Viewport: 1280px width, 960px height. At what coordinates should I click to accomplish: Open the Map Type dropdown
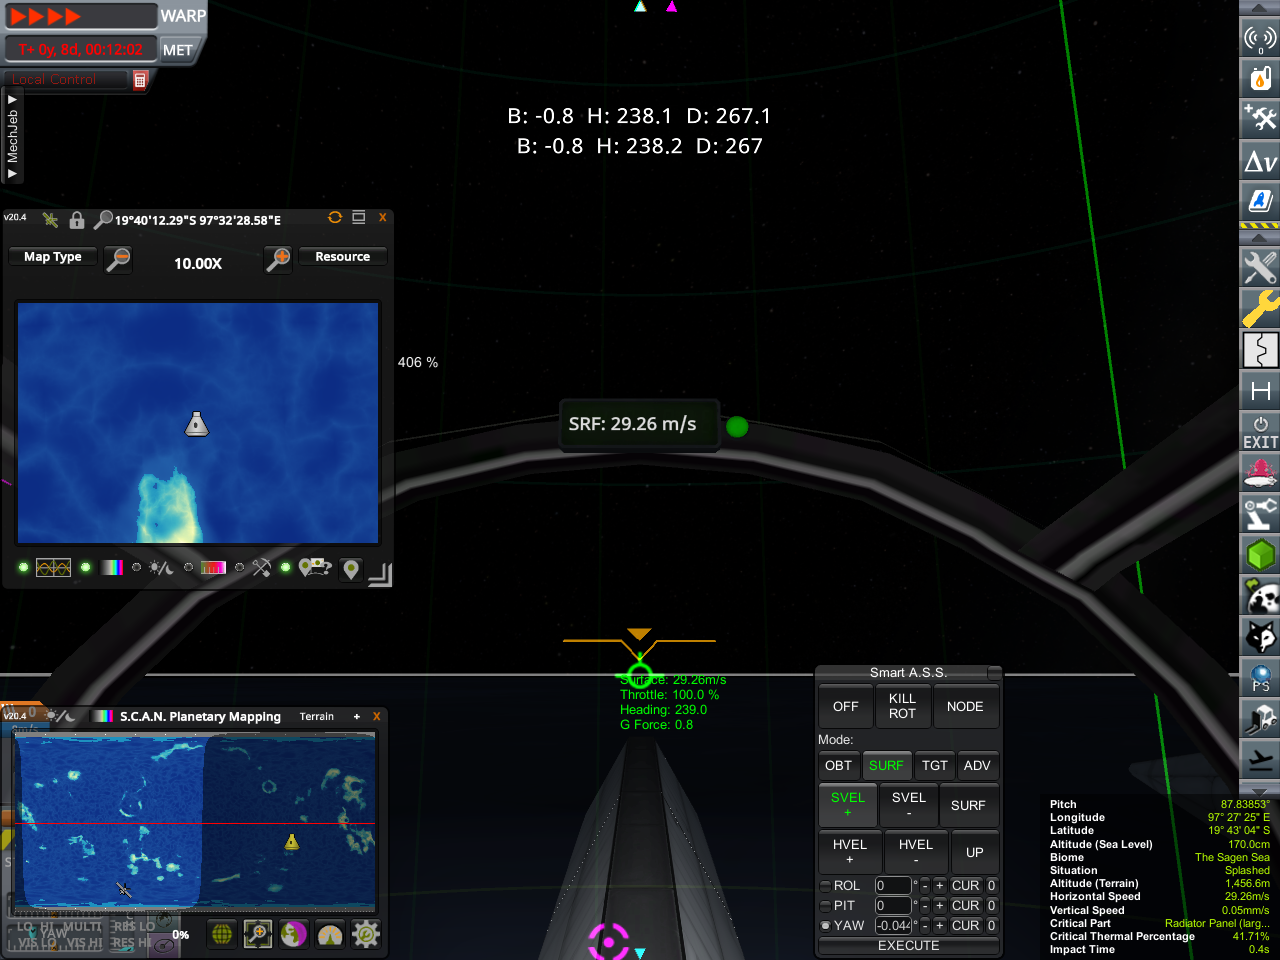point(53,257)
